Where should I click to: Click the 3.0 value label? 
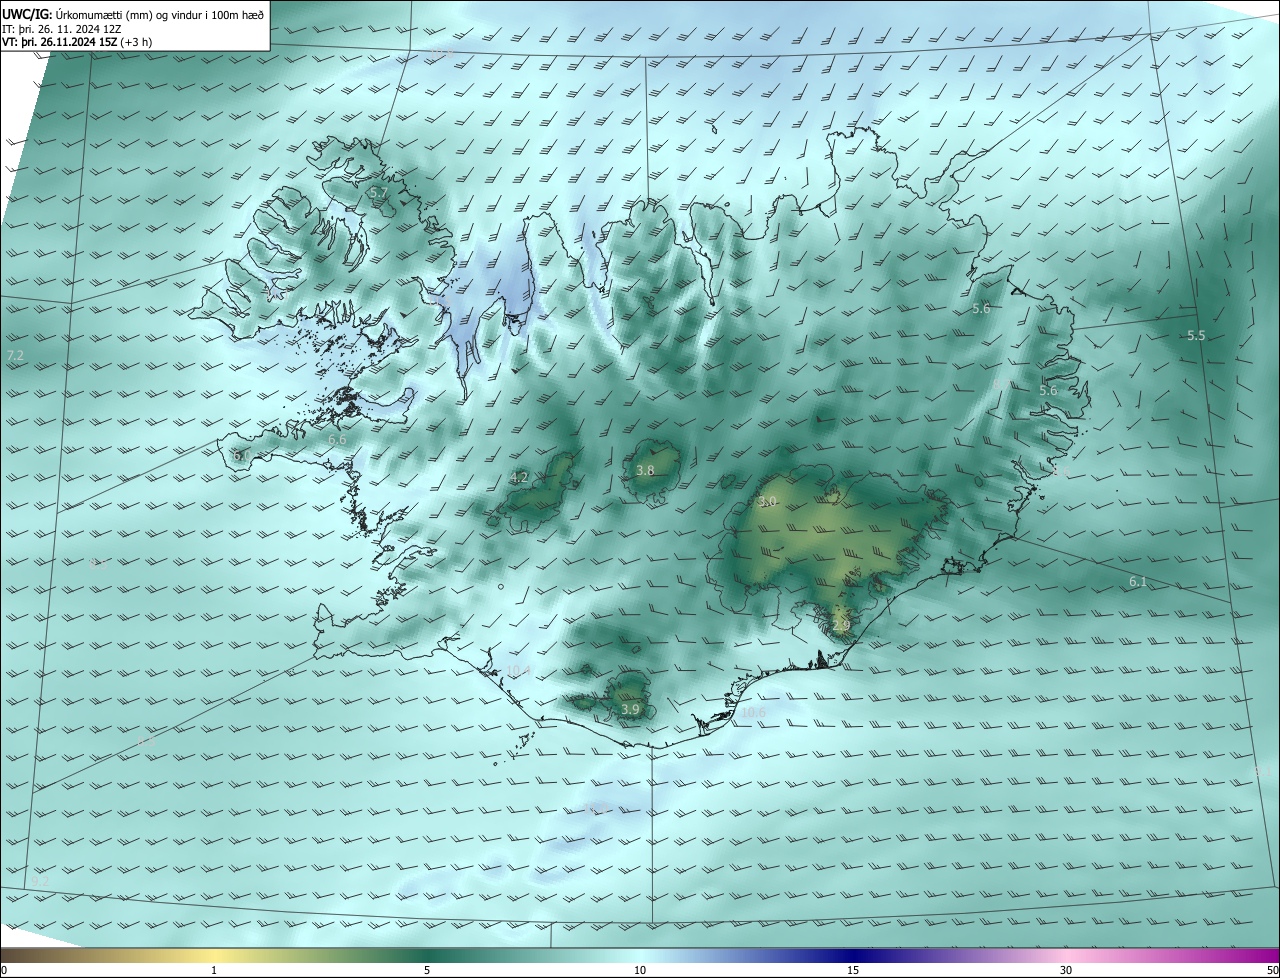click(767, 502)
